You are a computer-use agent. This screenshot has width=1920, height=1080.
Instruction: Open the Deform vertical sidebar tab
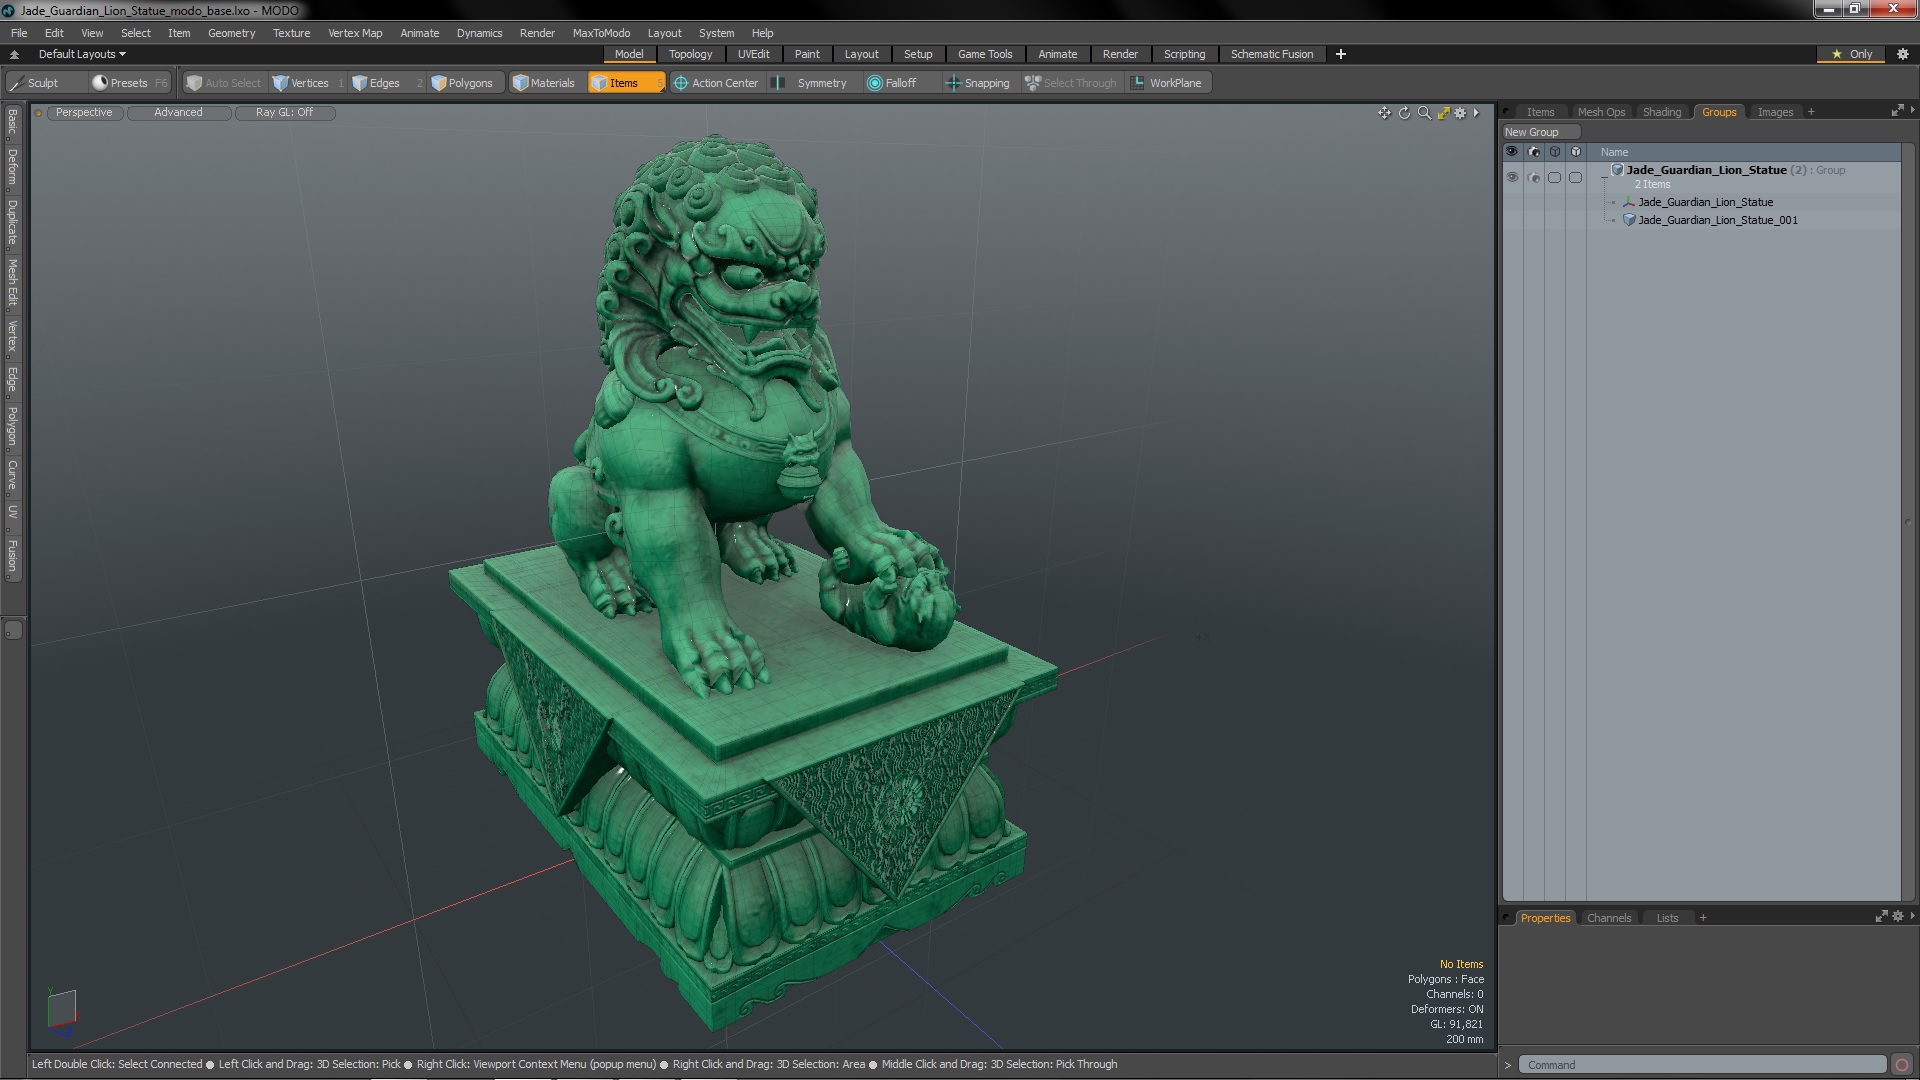click(x=12, y=167)
